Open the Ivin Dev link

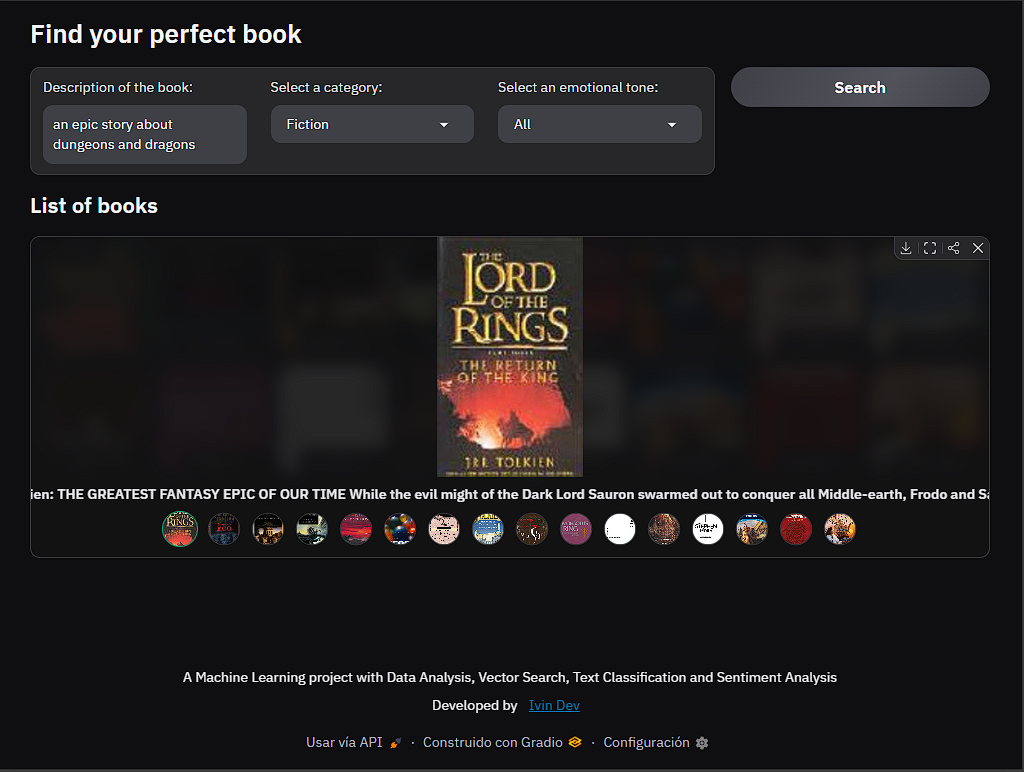pos(554,705)
